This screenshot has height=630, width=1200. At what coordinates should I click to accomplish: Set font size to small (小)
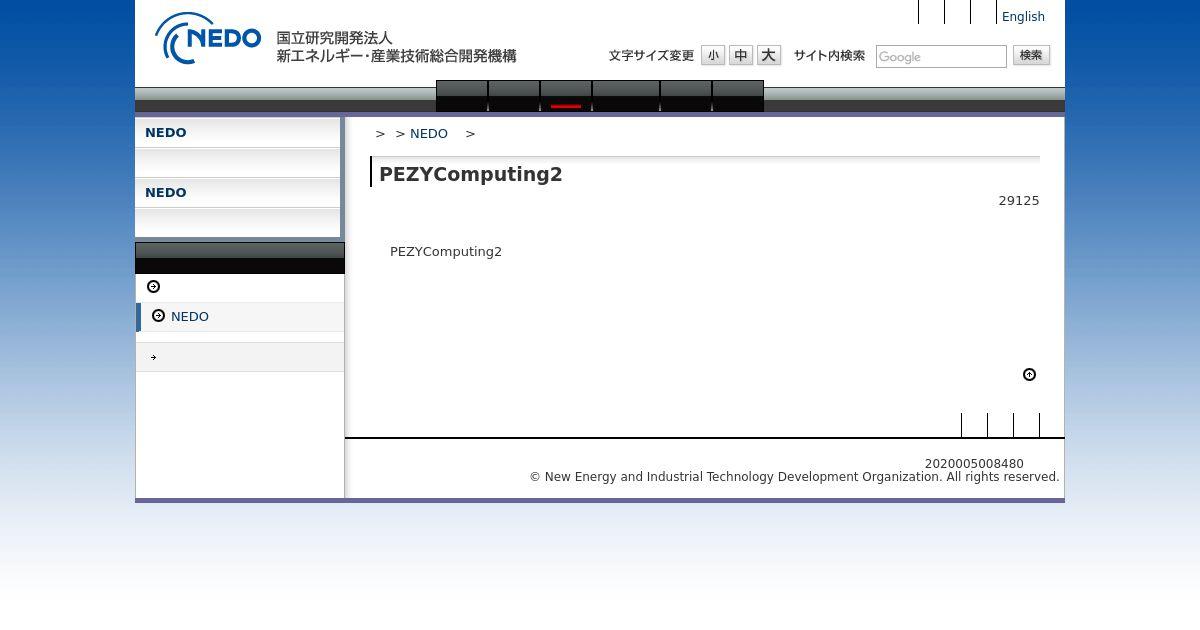(713, 56)
